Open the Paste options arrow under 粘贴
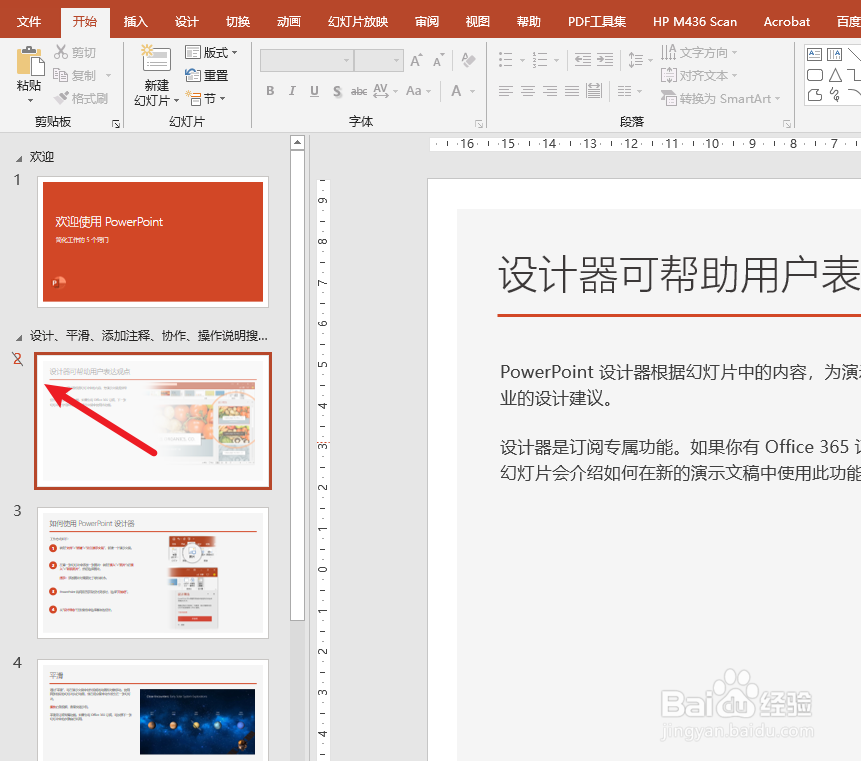This screenshot has height=761, width=861. 30,100
